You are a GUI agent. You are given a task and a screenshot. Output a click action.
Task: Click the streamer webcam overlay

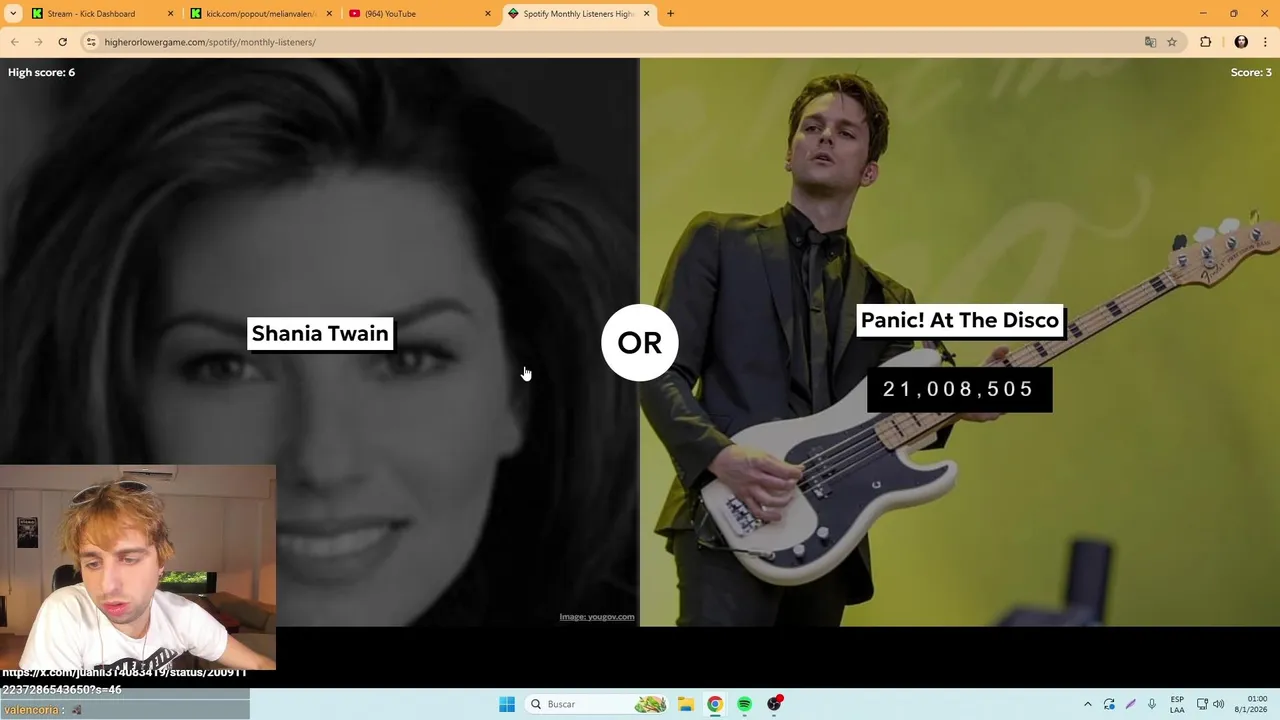pyautogui.click(x=138, y=567)
